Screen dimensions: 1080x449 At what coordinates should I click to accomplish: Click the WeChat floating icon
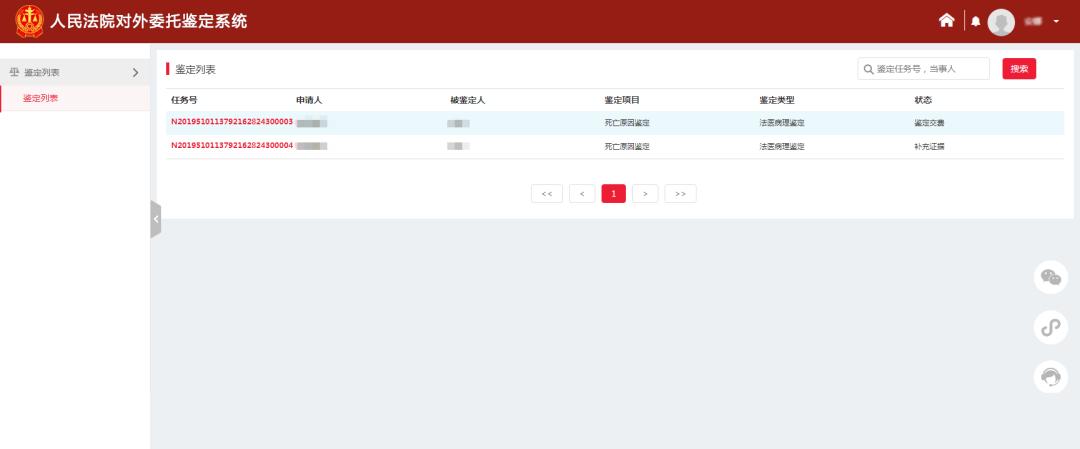pyautogui.click(x=1050, y=278)
